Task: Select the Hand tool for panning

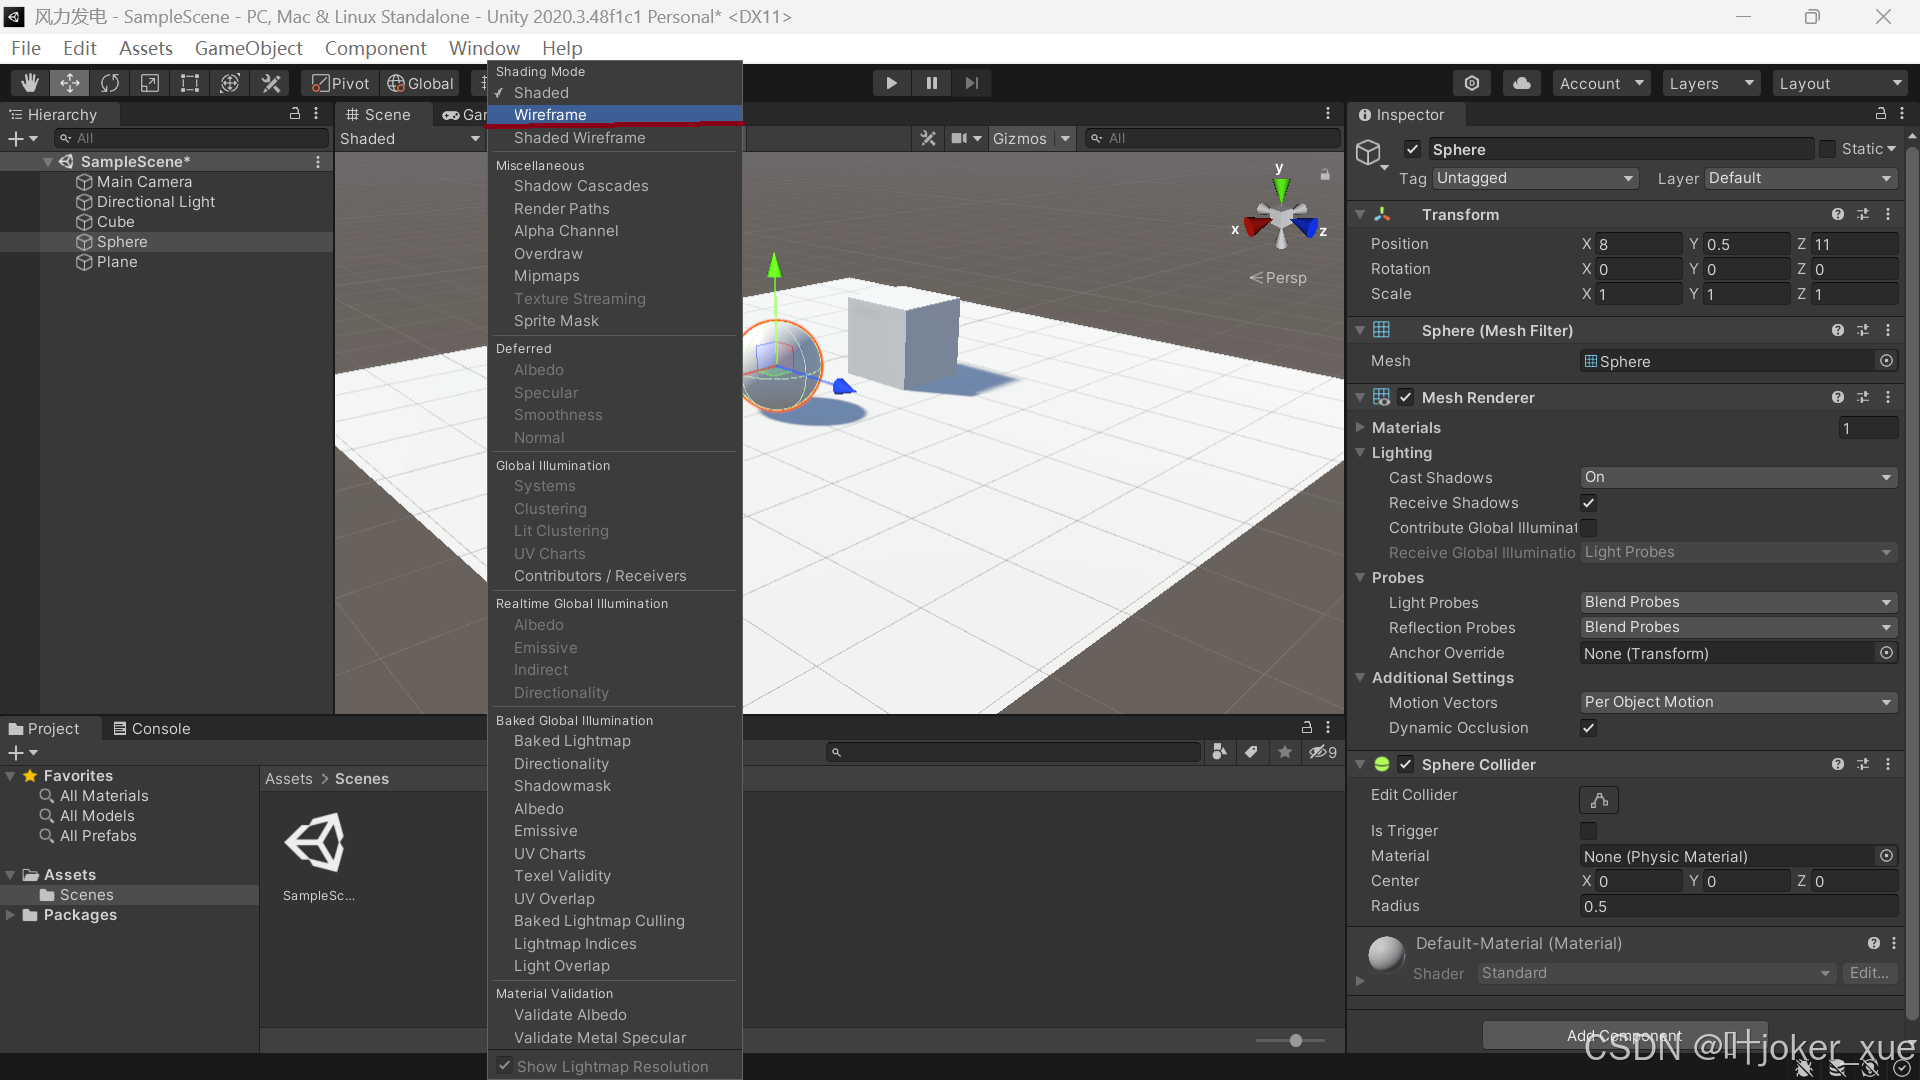Action: pyautogui.click(x=29, y=83)
